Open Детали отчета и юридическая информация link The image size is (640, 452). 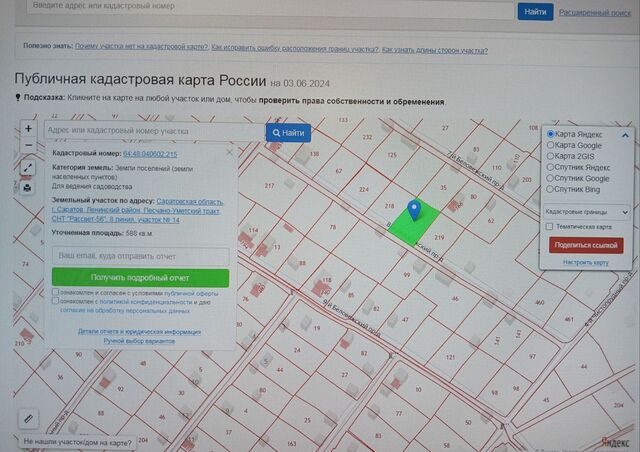139,332
